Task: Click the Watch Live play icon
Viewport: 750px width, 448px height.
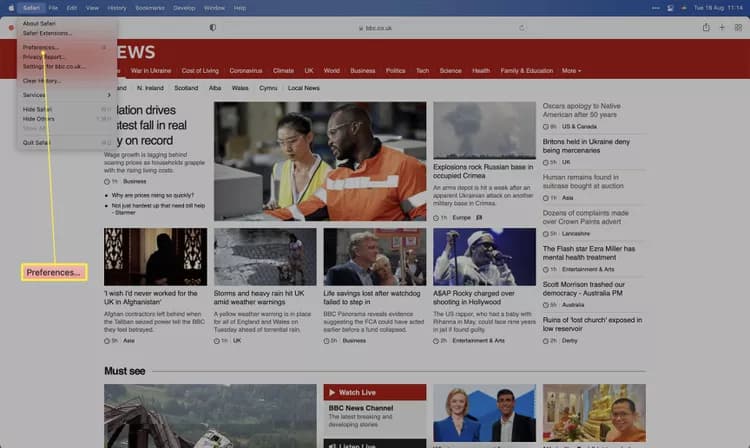Action: 332,392
